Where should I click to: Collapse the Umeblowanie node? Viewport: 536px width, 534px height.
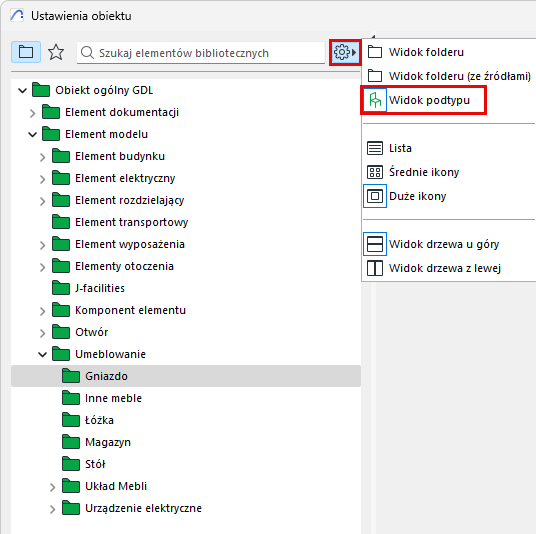pos(42,355)
